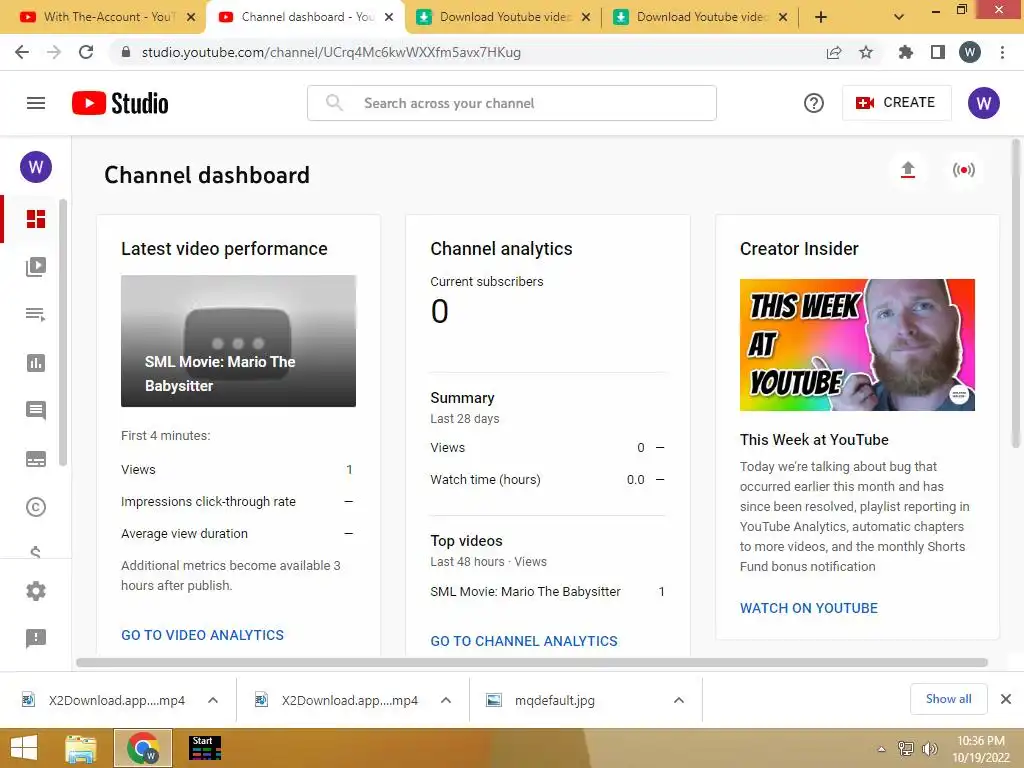1024x768 pixels.
Task: Open the Windows Start button
Action: click(24, 748)
